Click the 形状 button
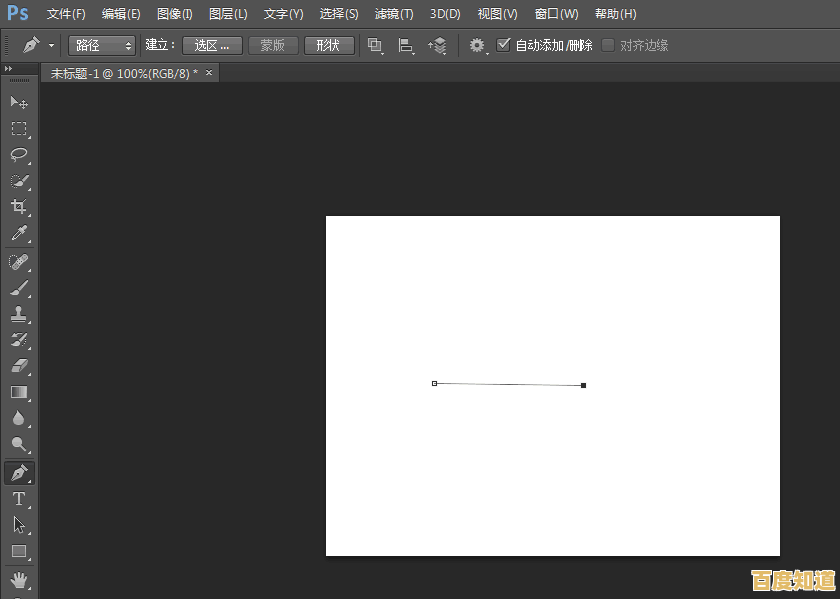This screenshot has width=840, height=599. 329,45
